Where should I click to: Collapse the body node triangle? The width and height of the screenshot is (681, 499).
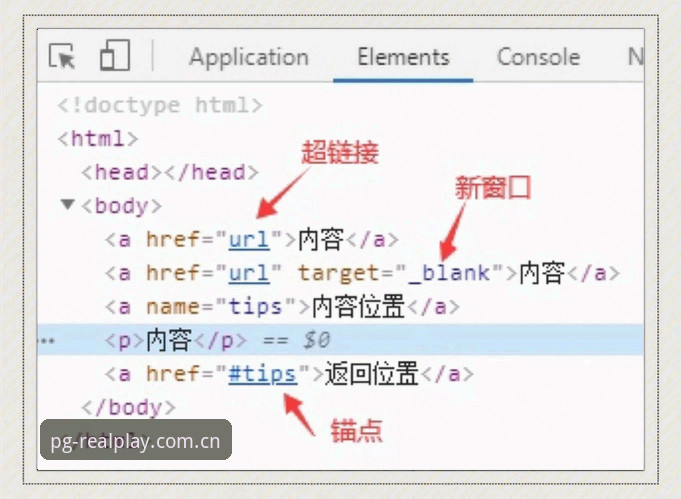(67, 204)
